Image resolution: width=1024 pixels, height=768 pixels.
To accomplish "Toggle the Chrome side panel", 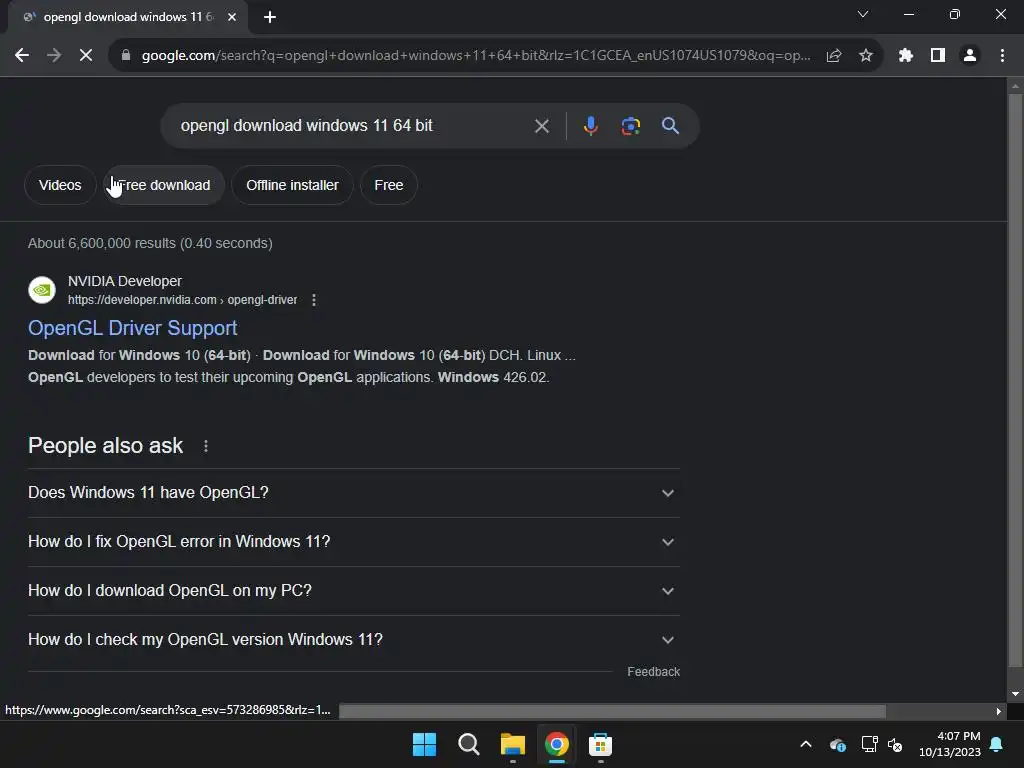I will [x=938, y=56].
